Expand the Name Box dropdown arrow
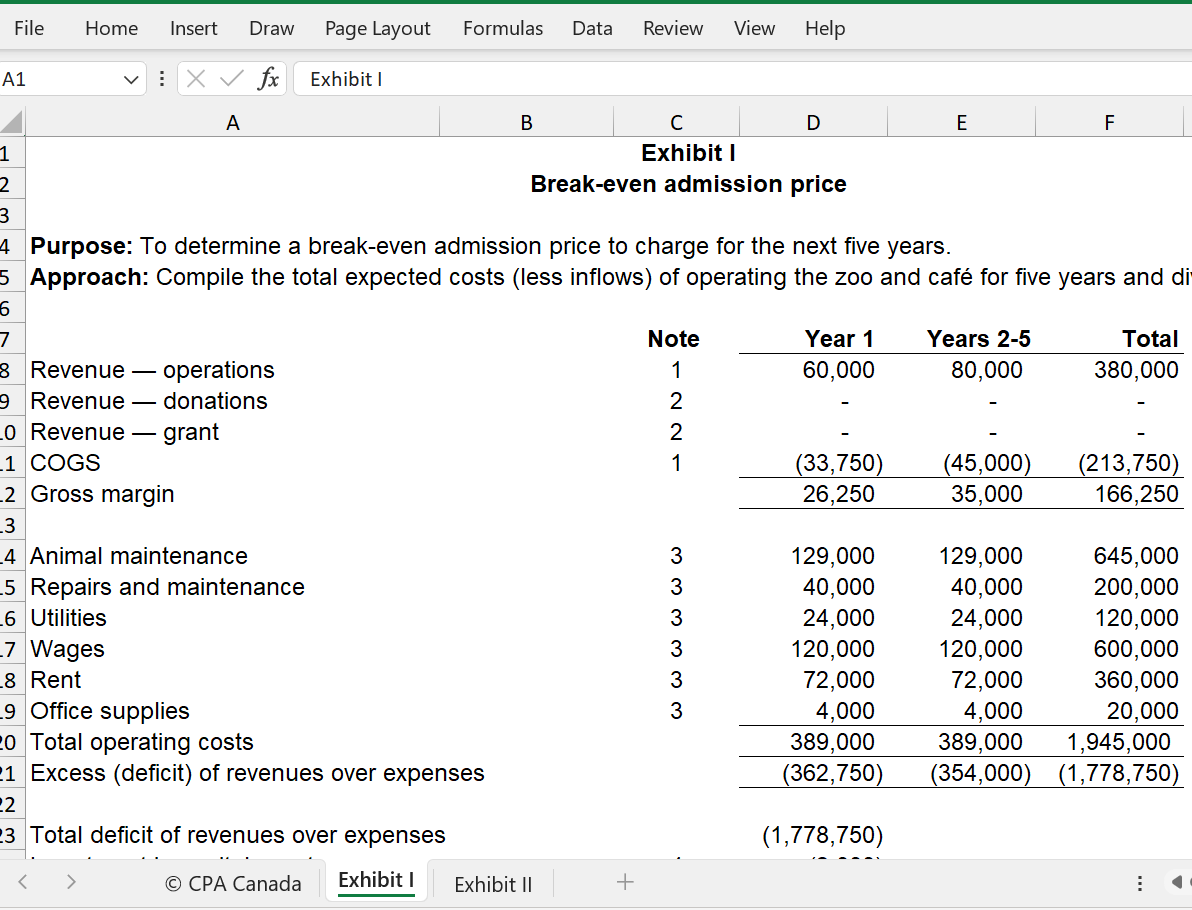The width and height of the screenshot is (1192, 910). [131, 79]
